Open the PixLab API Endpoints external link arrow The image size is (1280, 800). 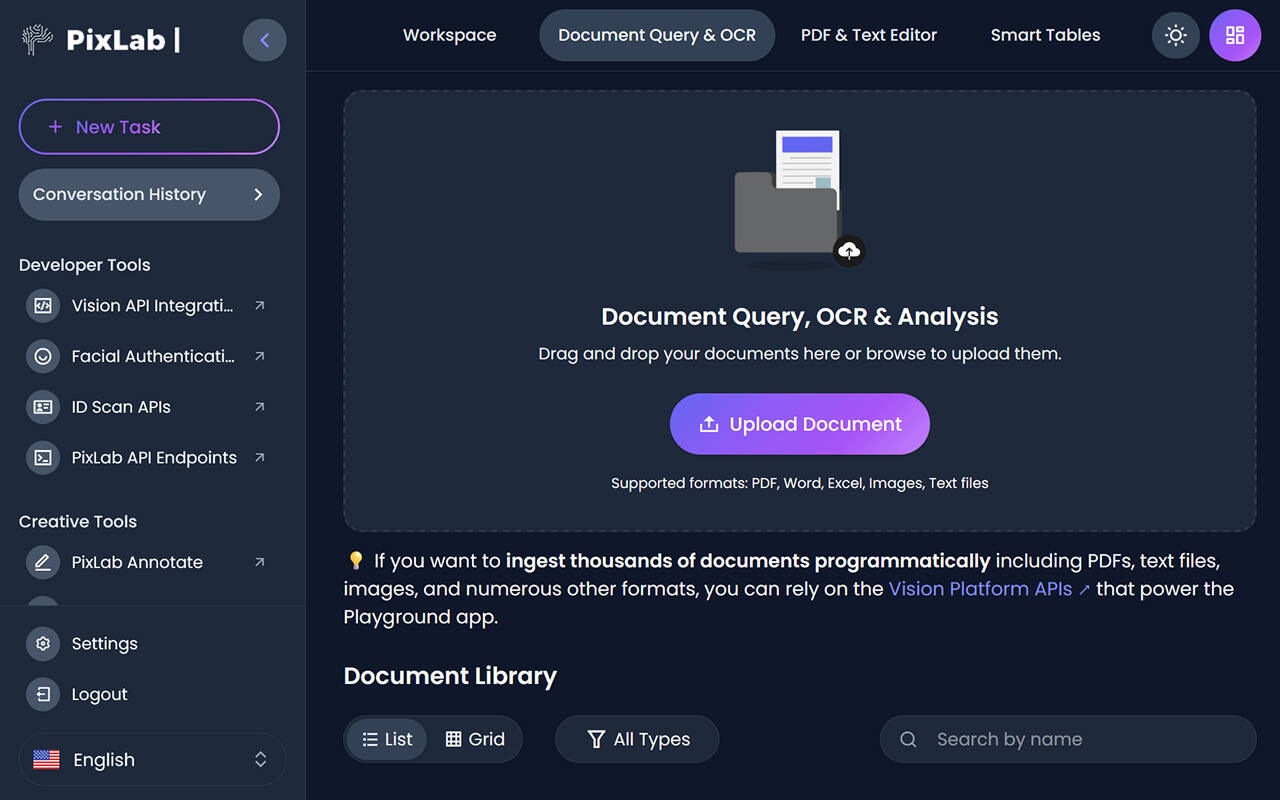(x=260, y=457)
